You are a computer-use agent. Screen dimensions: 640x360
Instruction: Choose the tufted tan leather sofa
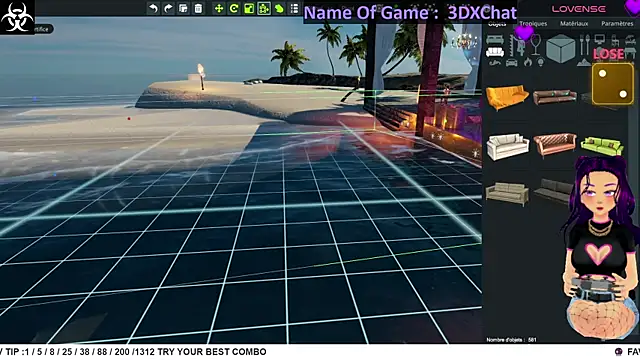tap(555, 144)
